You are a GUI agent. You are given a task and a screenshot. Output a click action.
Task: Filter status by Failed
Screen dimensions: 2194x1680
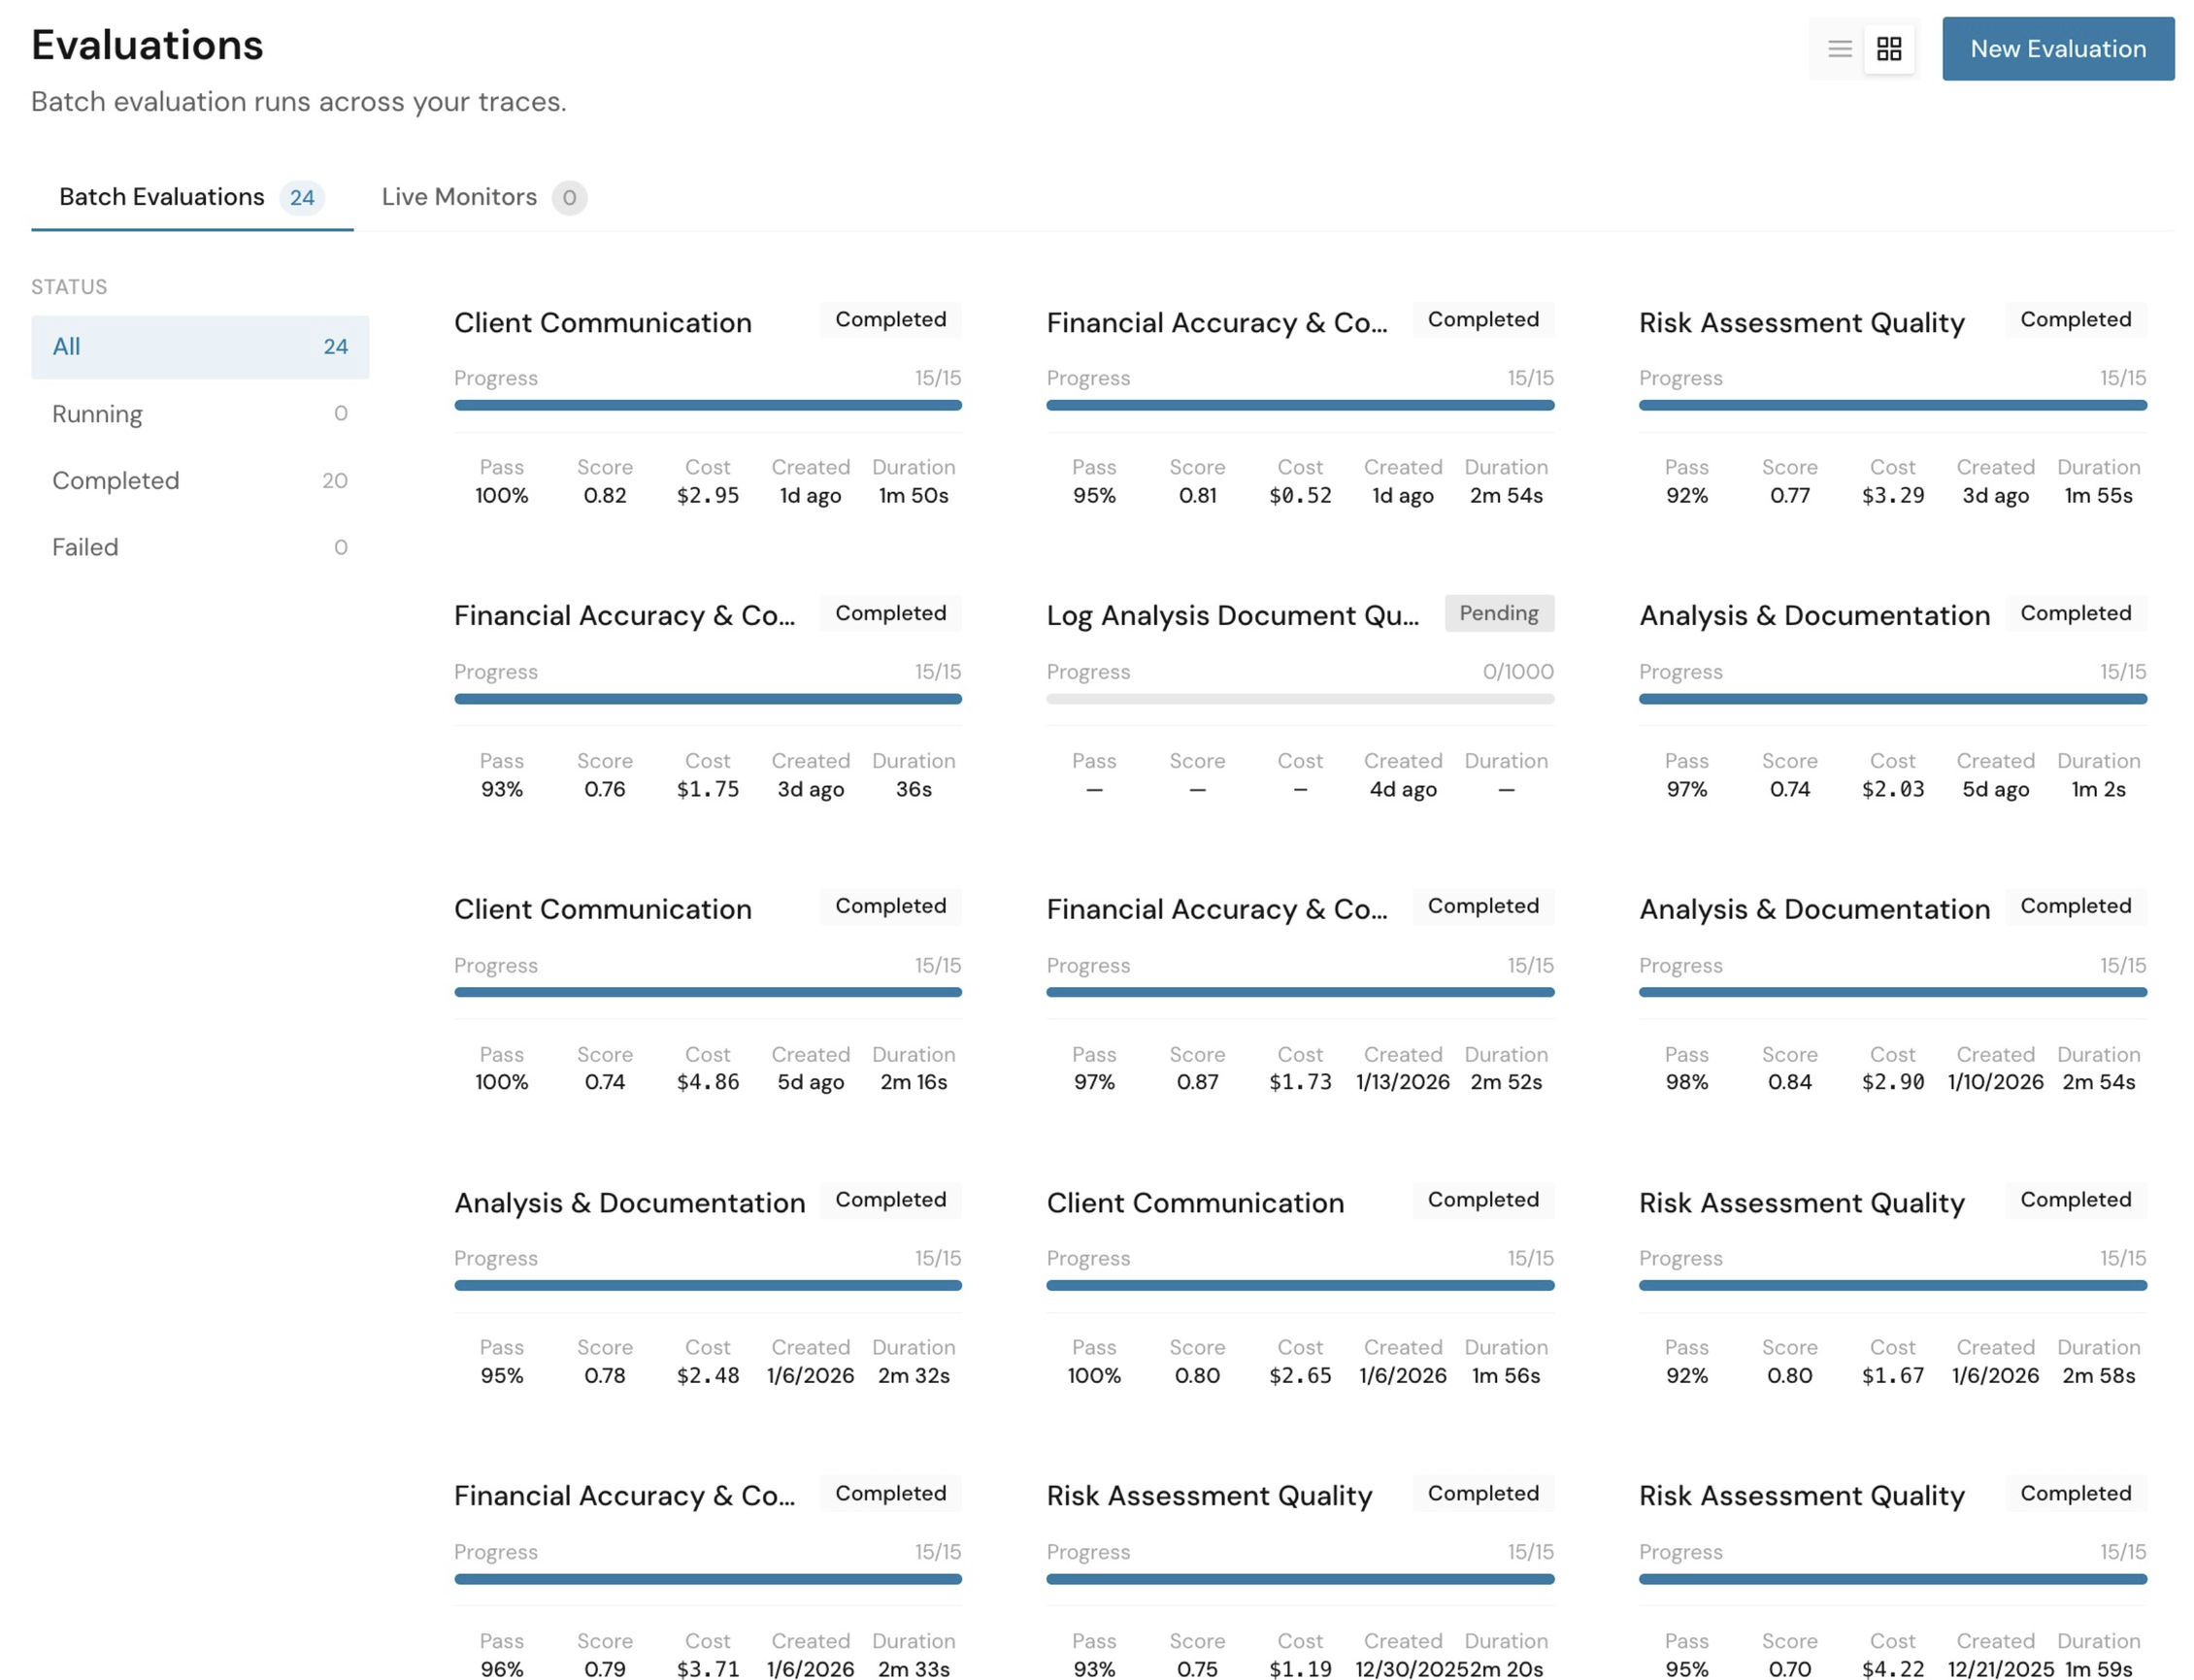point(199,548)
